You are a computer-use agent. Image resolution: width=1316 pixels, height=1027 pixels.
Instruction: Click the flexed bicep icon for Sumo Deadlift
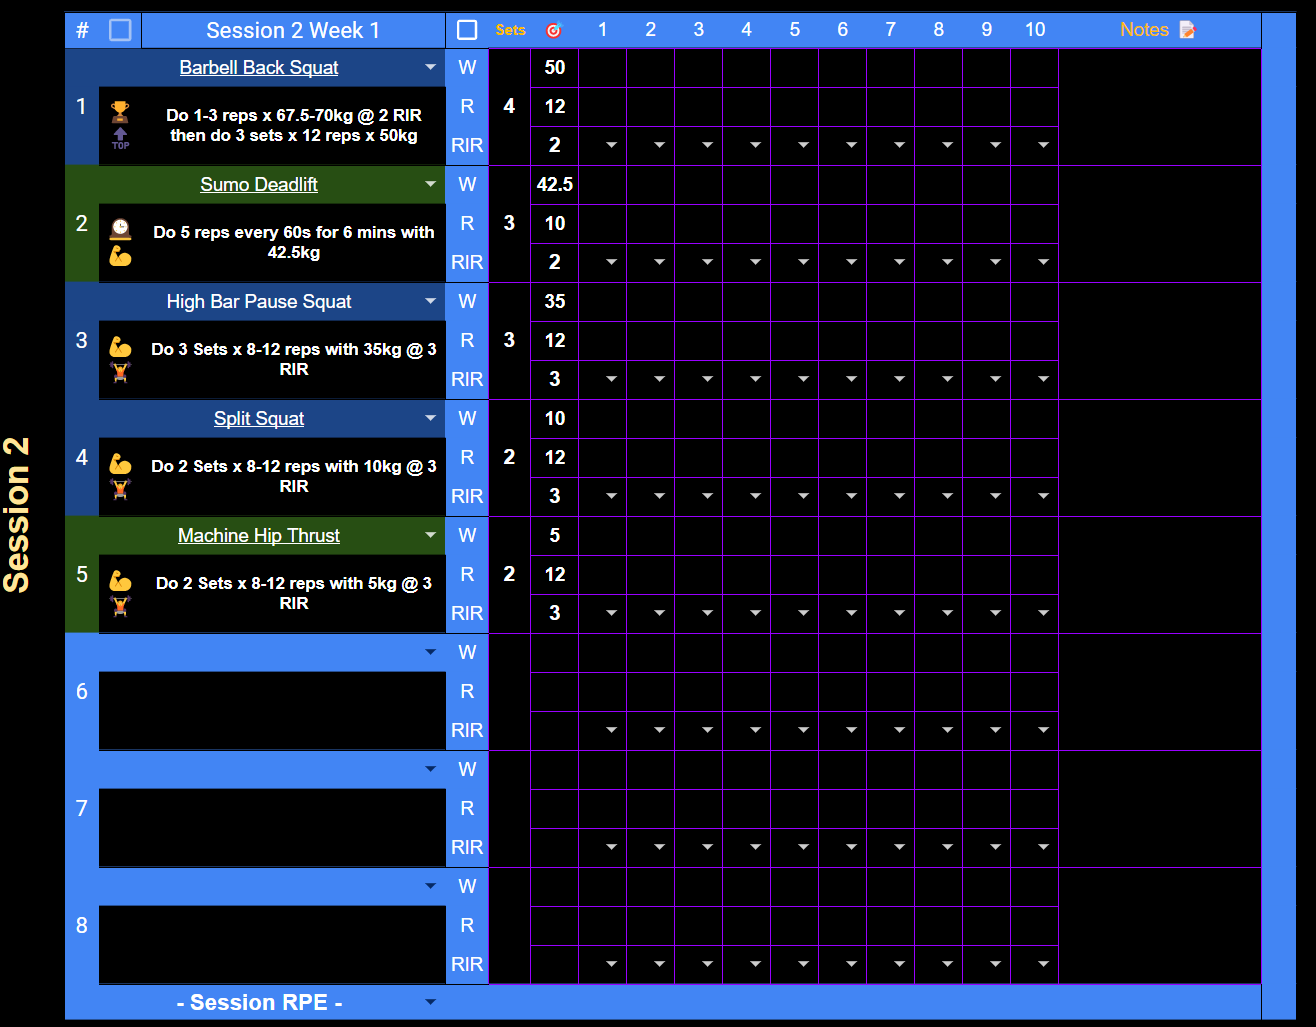pyautogui.click(x=122, y=256)
